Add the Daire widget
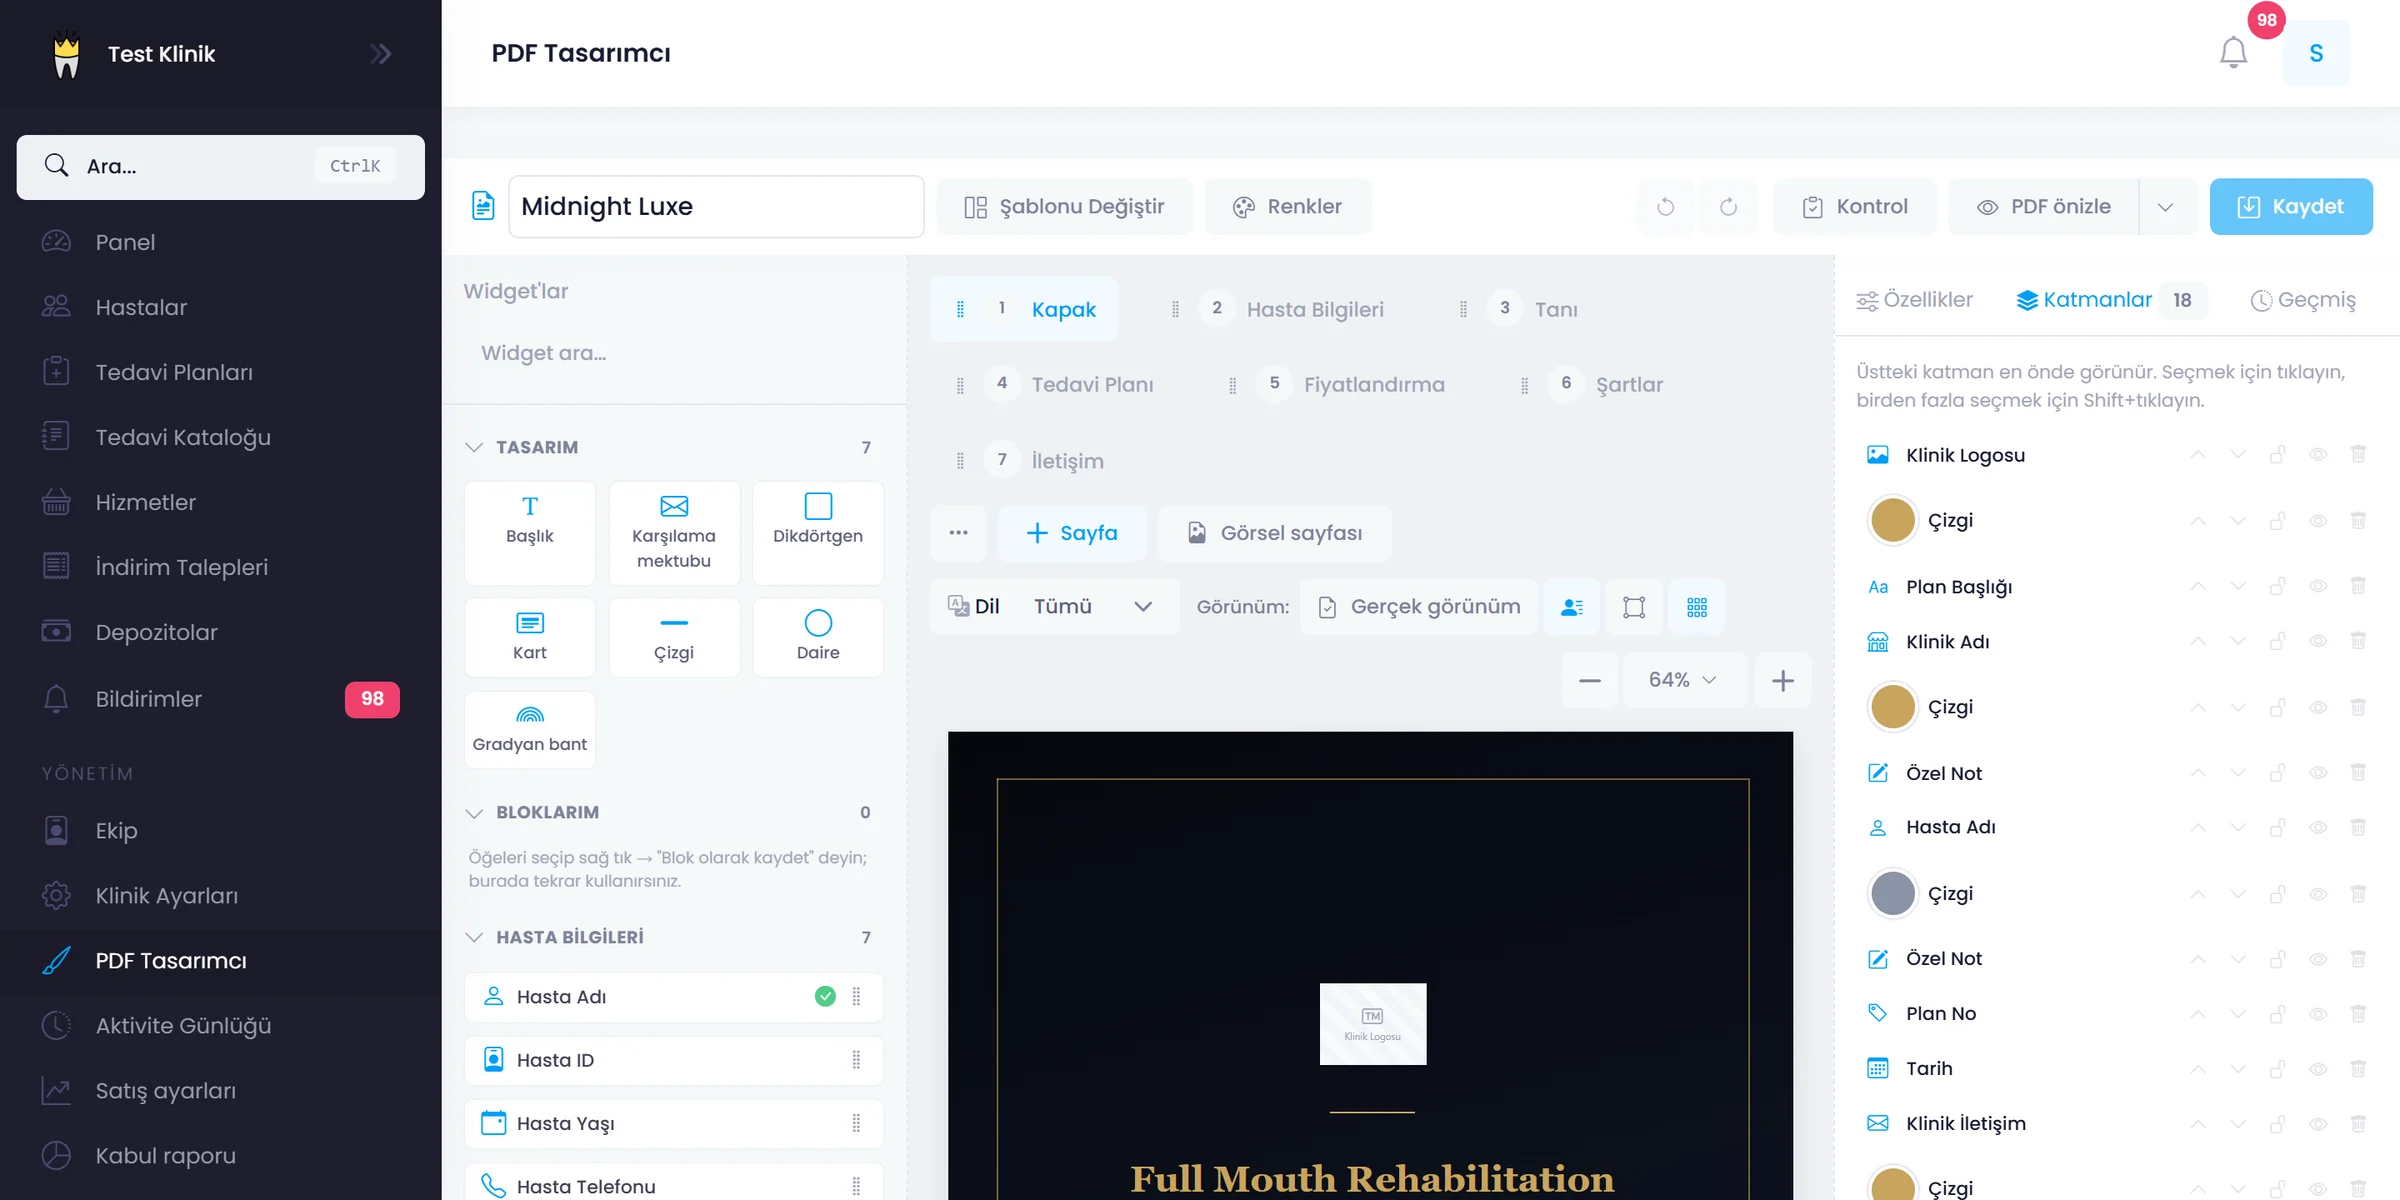 818,637
